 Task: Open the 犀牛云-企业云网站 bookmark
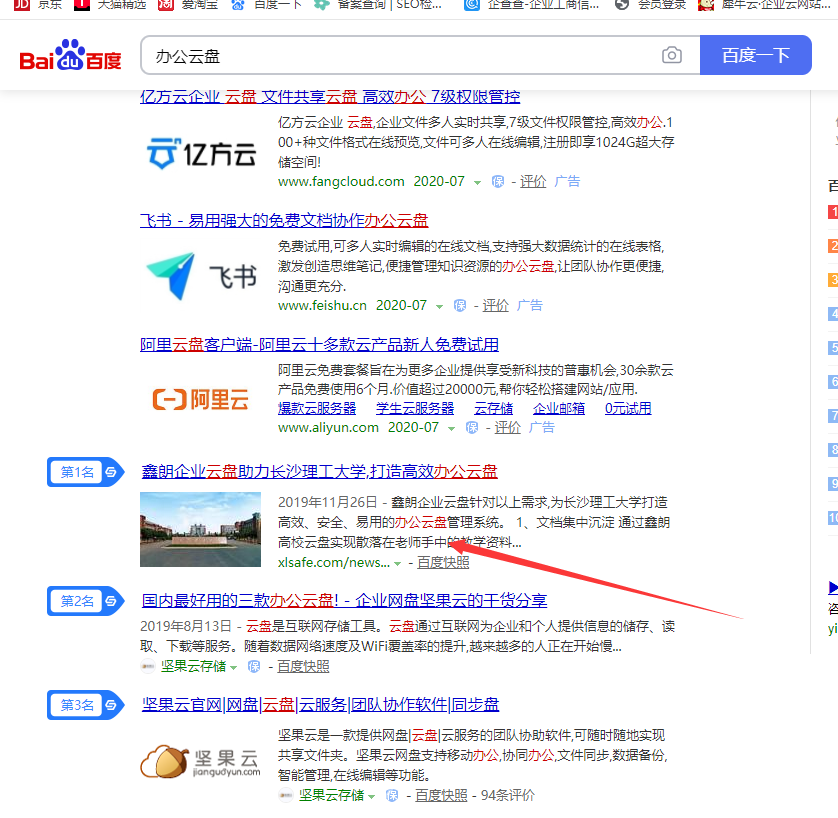(x=764, y=5)
